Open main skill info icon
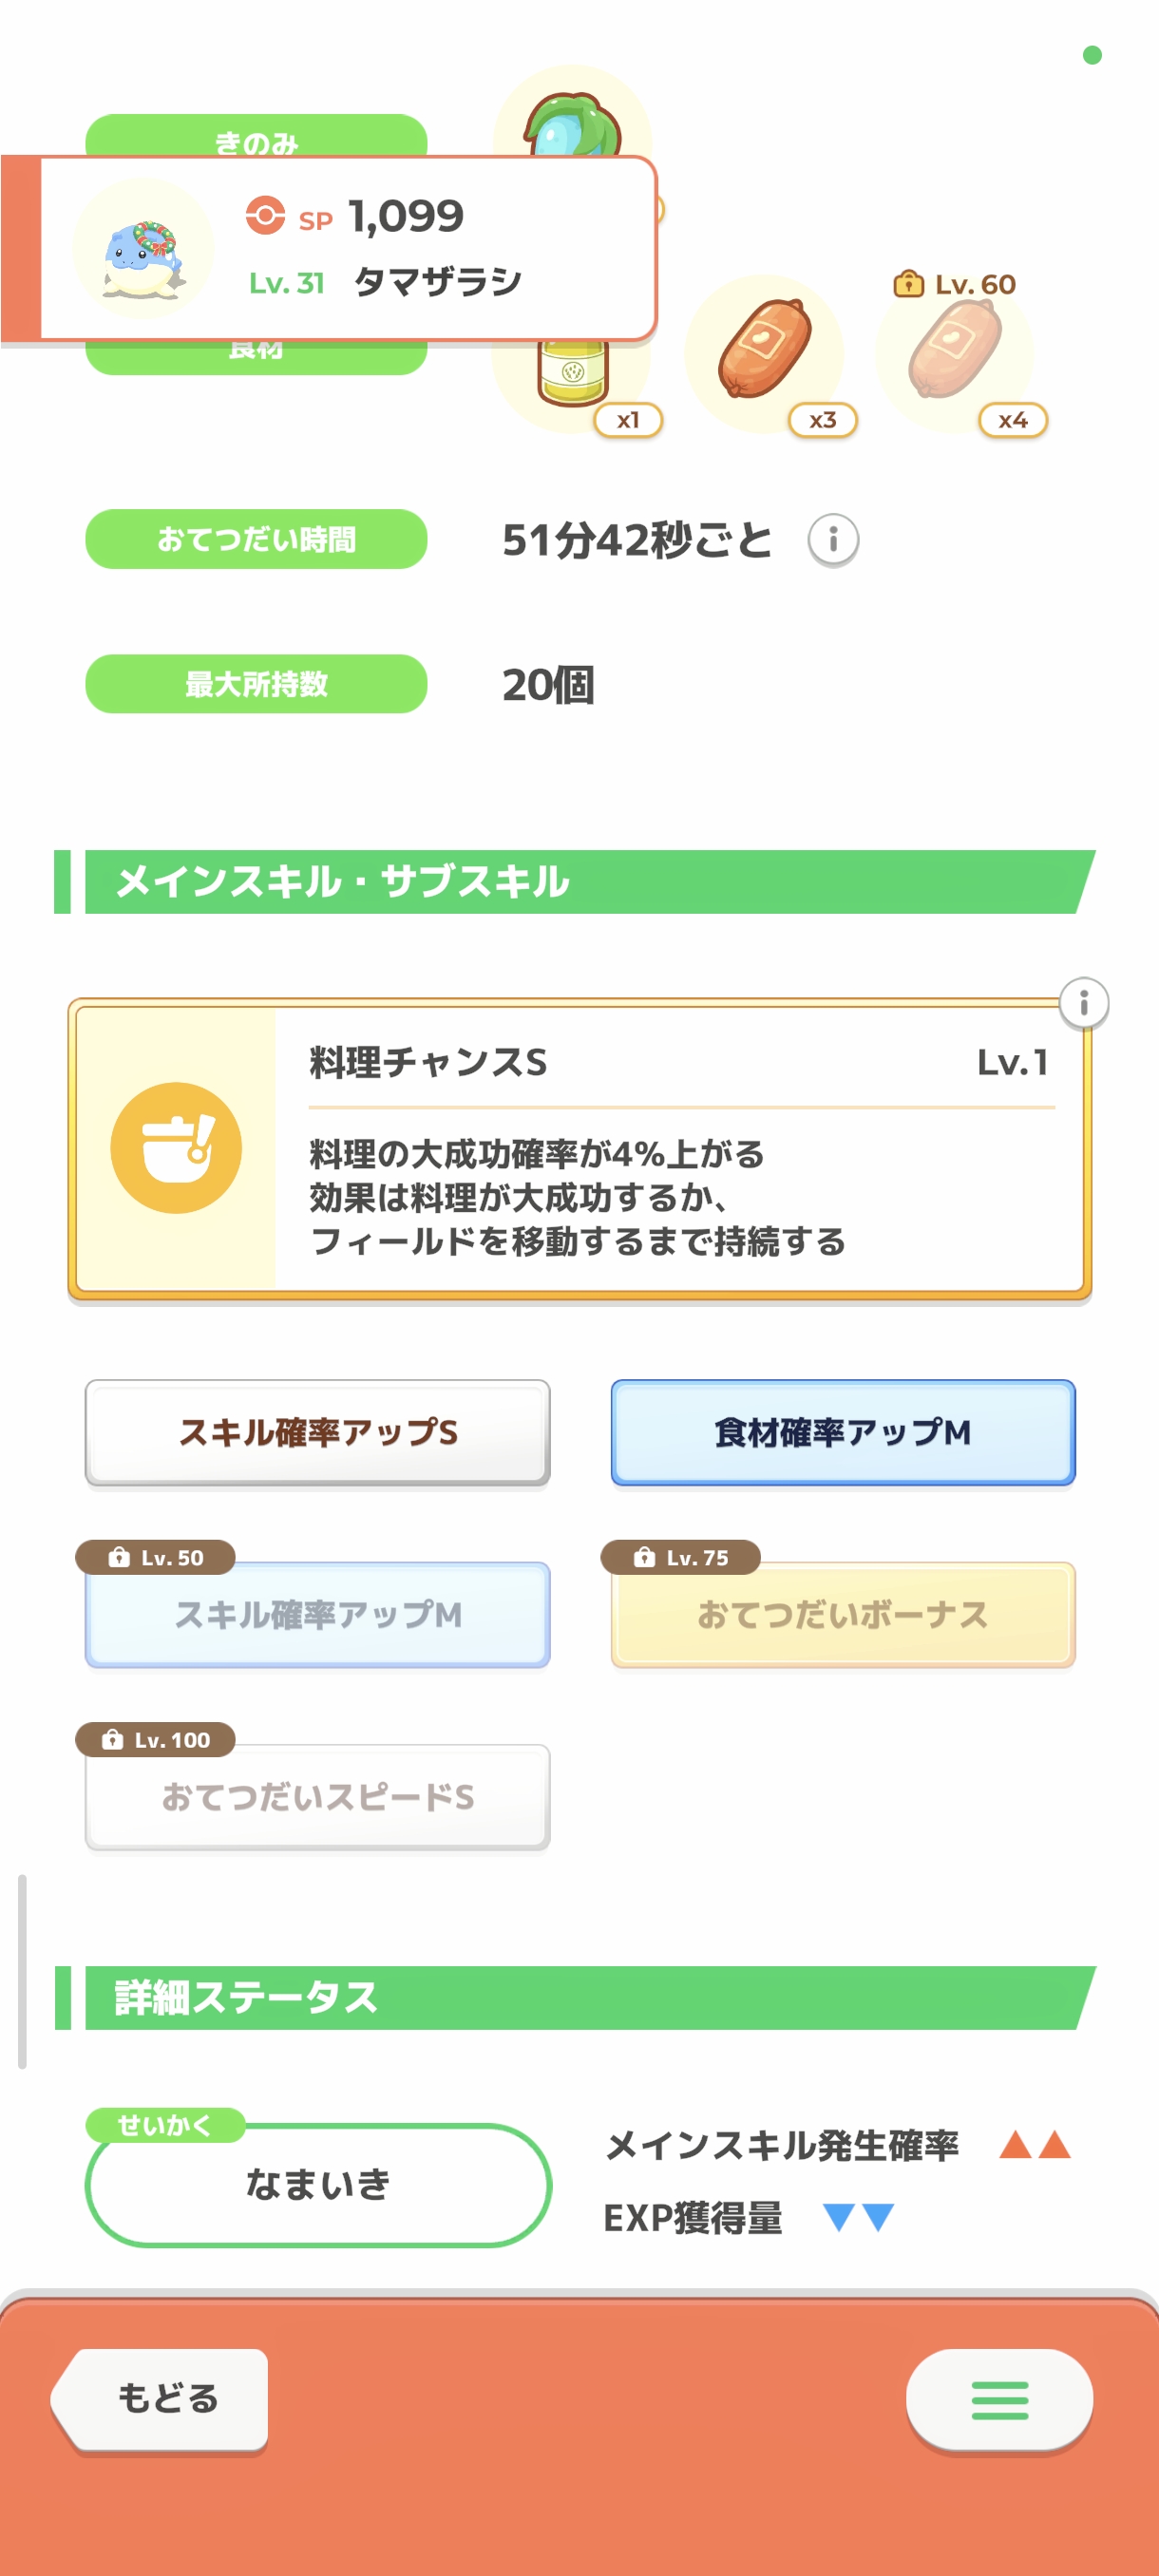The height and width of the screenshot is (2576, 1159). [x=1084, y=1002]
